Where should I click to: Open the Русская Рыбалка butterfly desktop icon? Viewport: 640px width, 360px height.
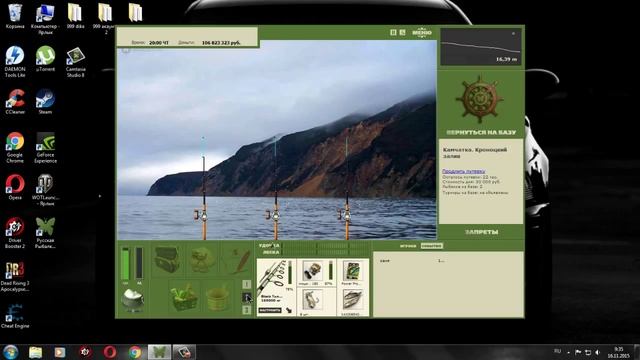coord(45,233)
